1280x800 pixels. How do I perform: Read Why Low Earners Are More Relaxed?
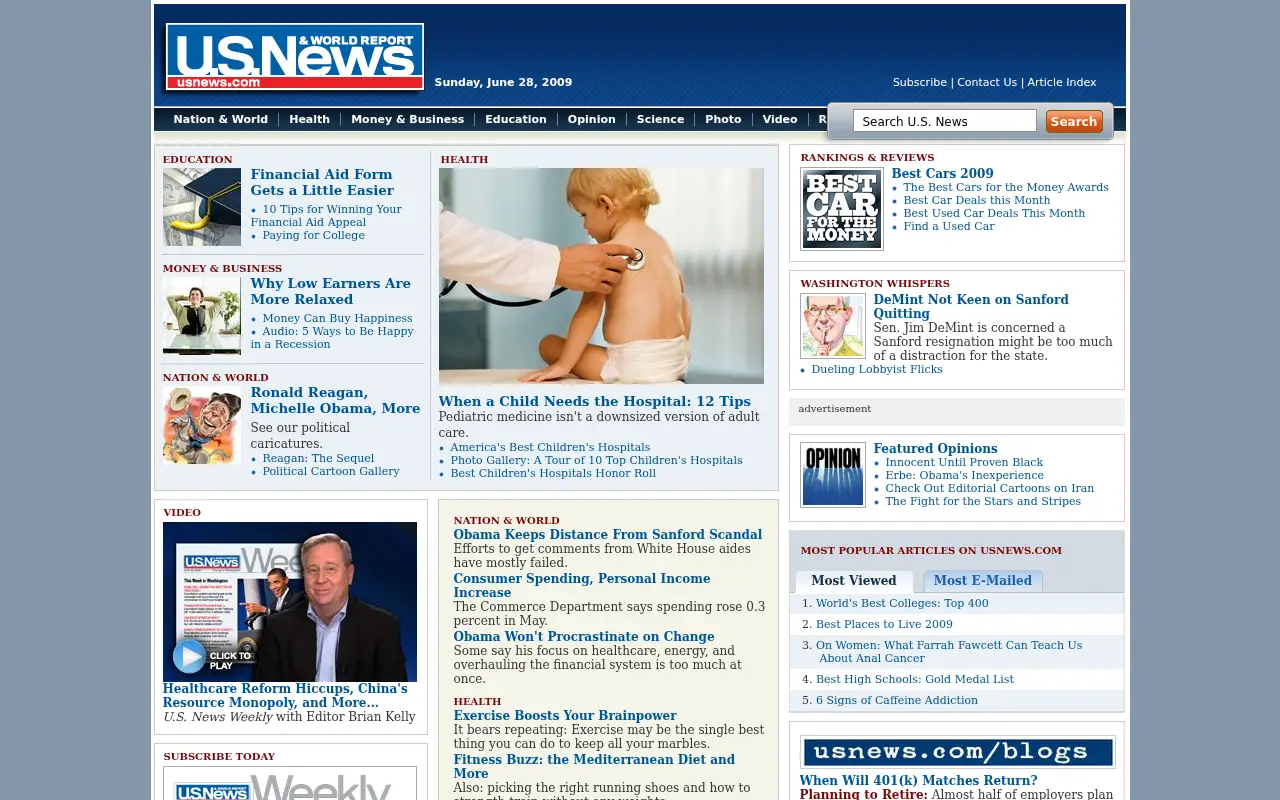click(x=330, y=291)
